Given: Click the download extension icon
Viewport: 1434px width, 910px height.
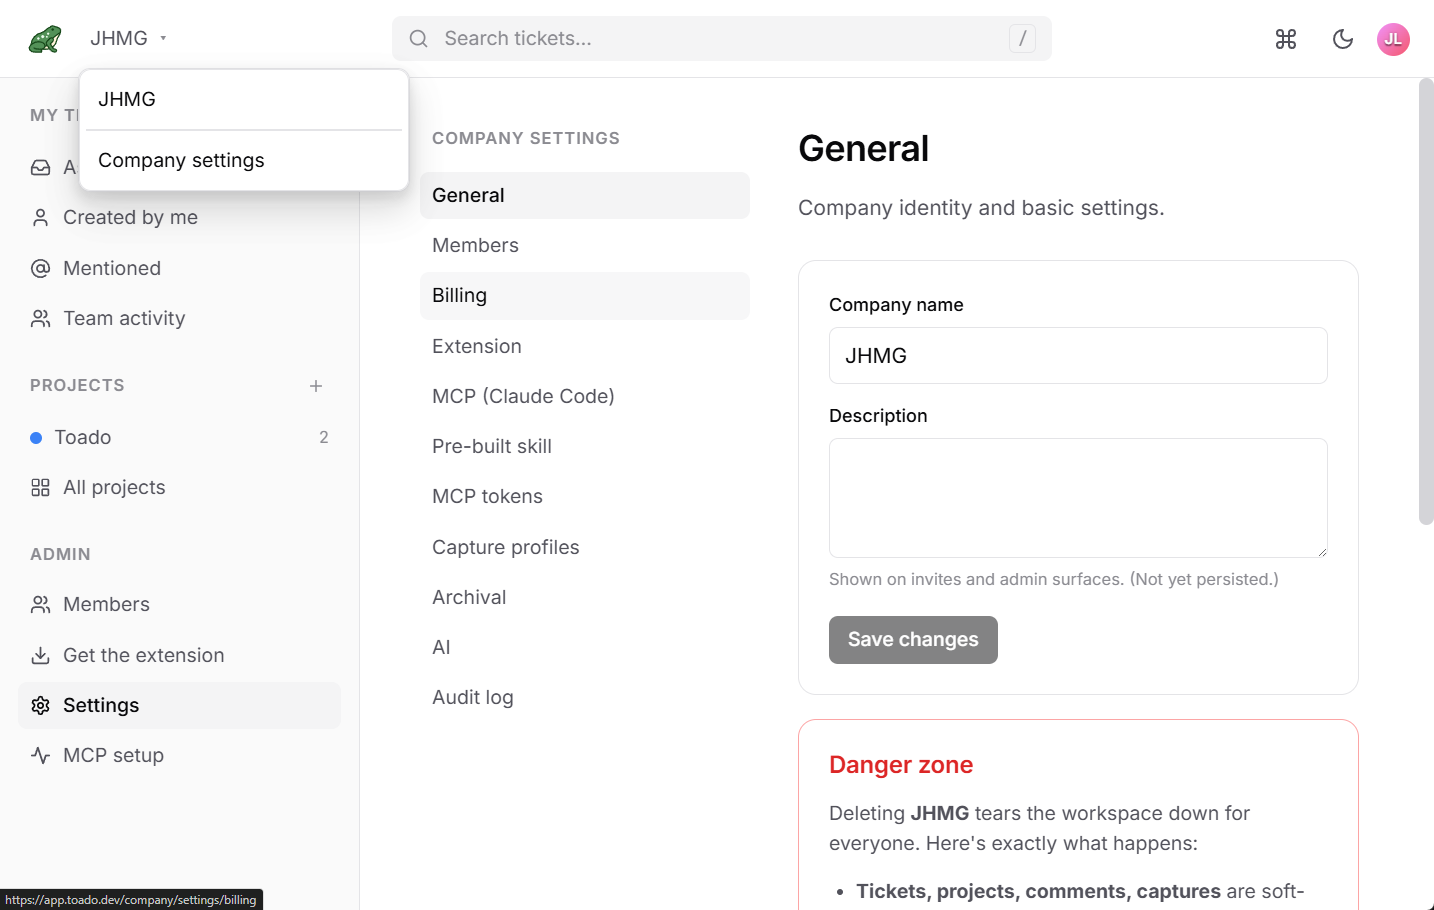Looking at the screenshot, I should coord(40,655).
